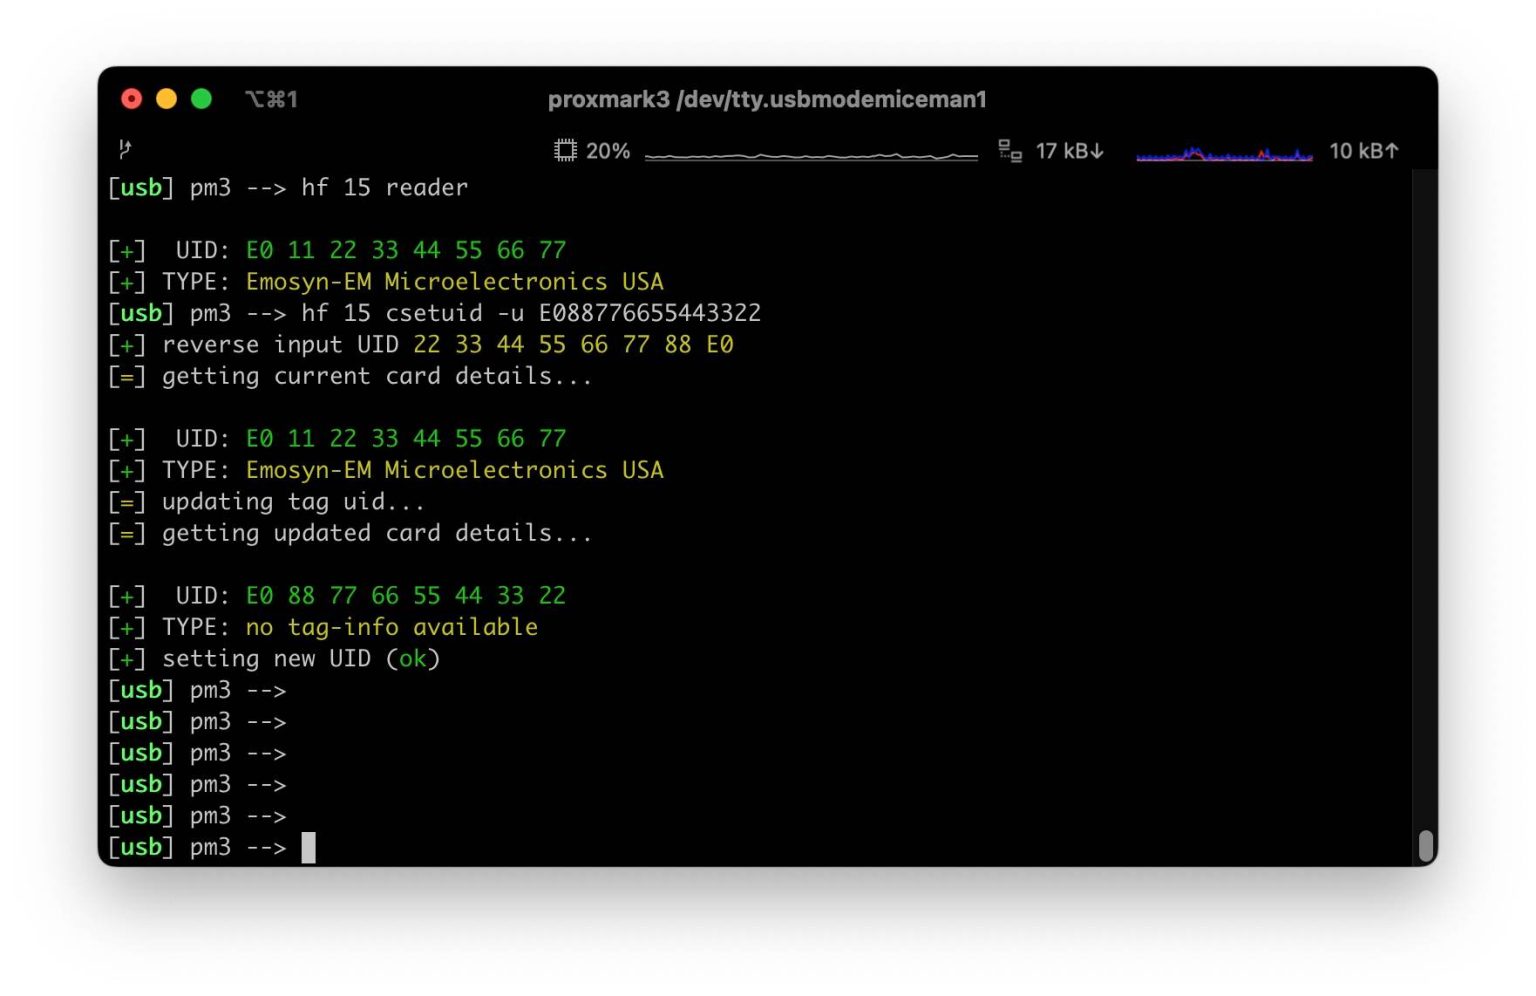The width and height of the screenshot is (1536, 996).
Task: Click the network throughput icon
Action: pyautogui.click(x=1009, y=151)
